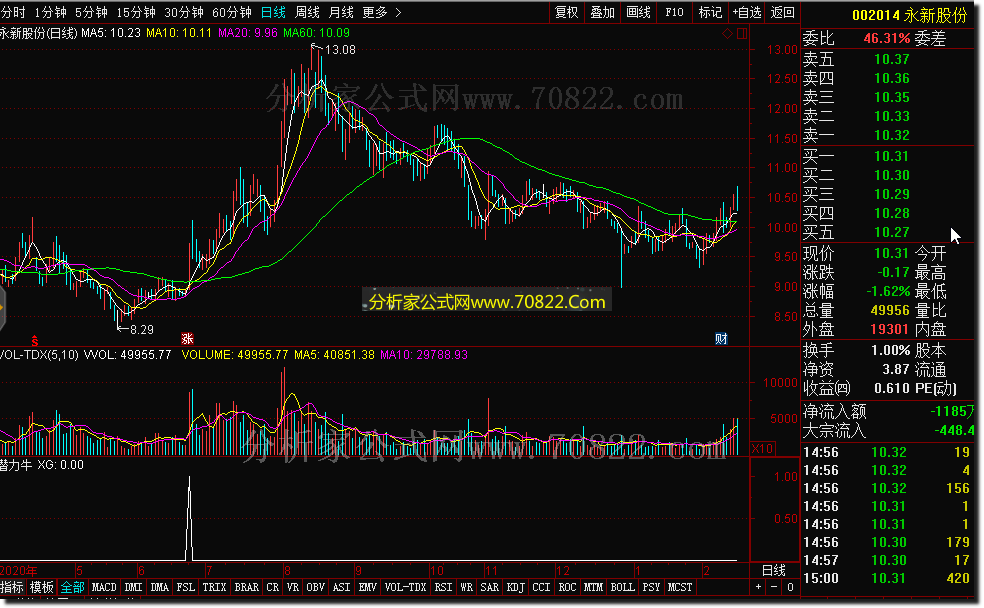Click the minus zoom-out button beside the indicator bar
Screen dimensions: 984x608
774,587
